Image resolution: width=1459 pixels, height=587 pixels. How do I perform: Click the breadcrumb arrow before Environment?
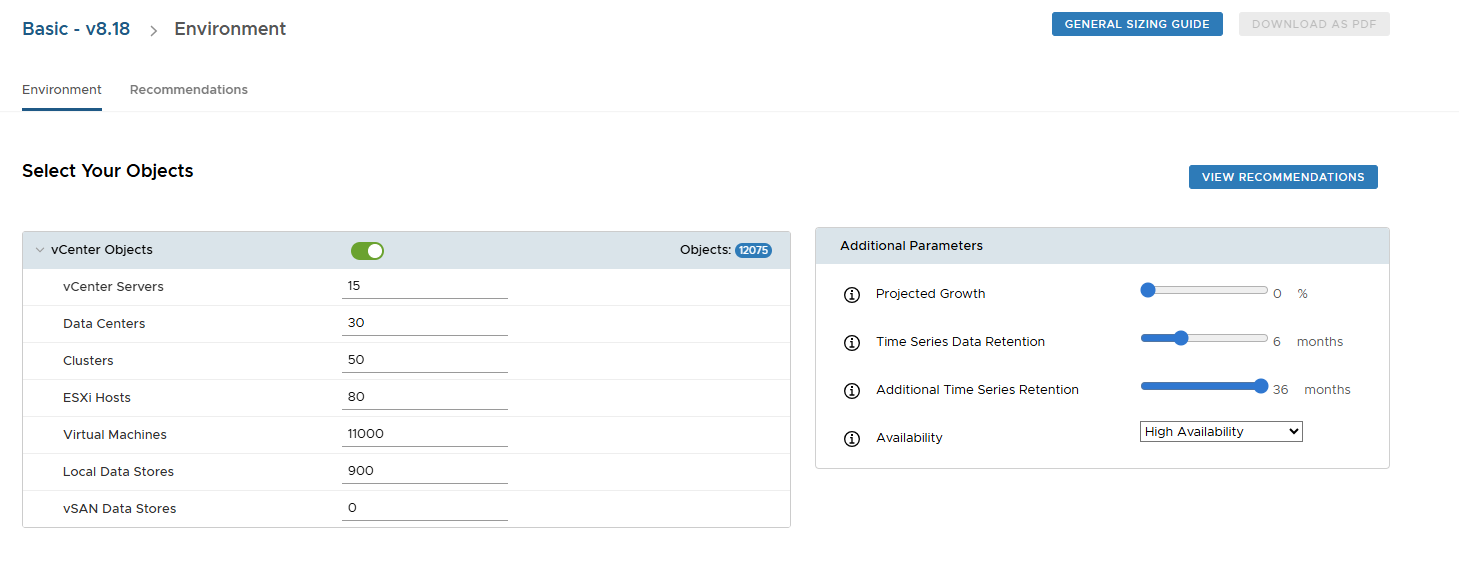point(154,31)
